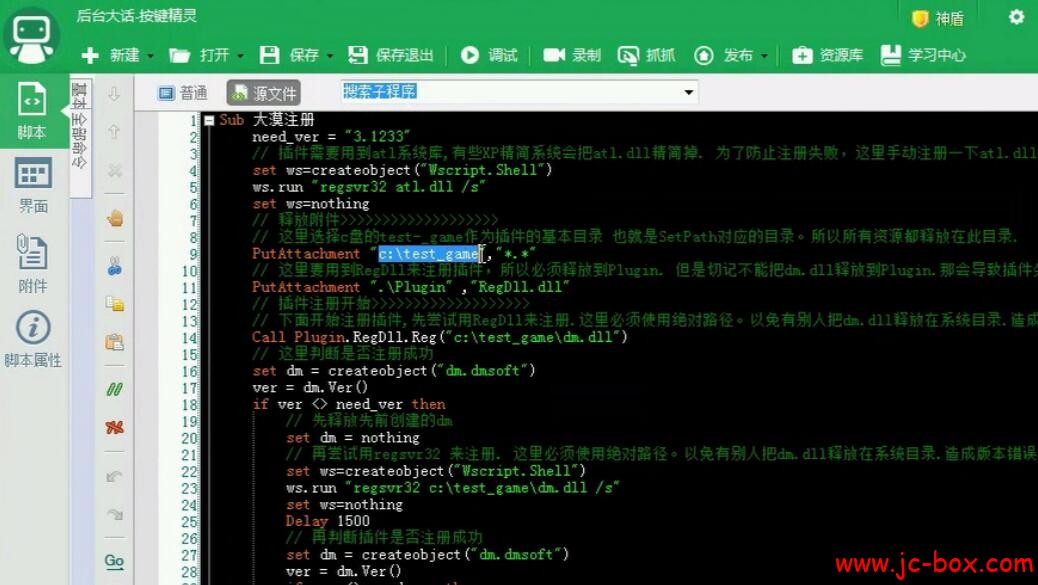Viewport: 1038px width, 585px height.
Task: Click the undo arrow icon
Action: (115, 476)
